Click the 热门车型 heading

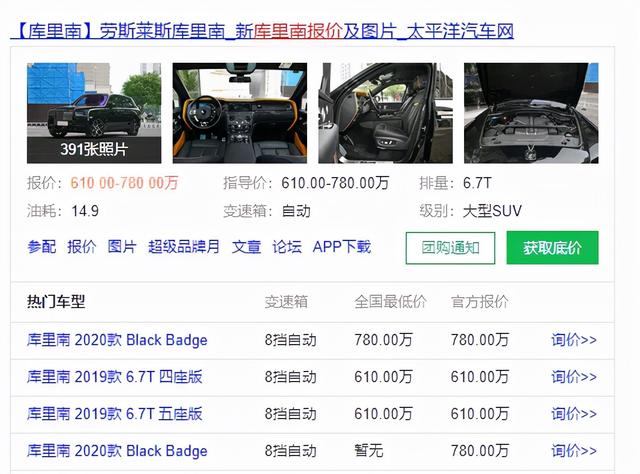(56, 302)
